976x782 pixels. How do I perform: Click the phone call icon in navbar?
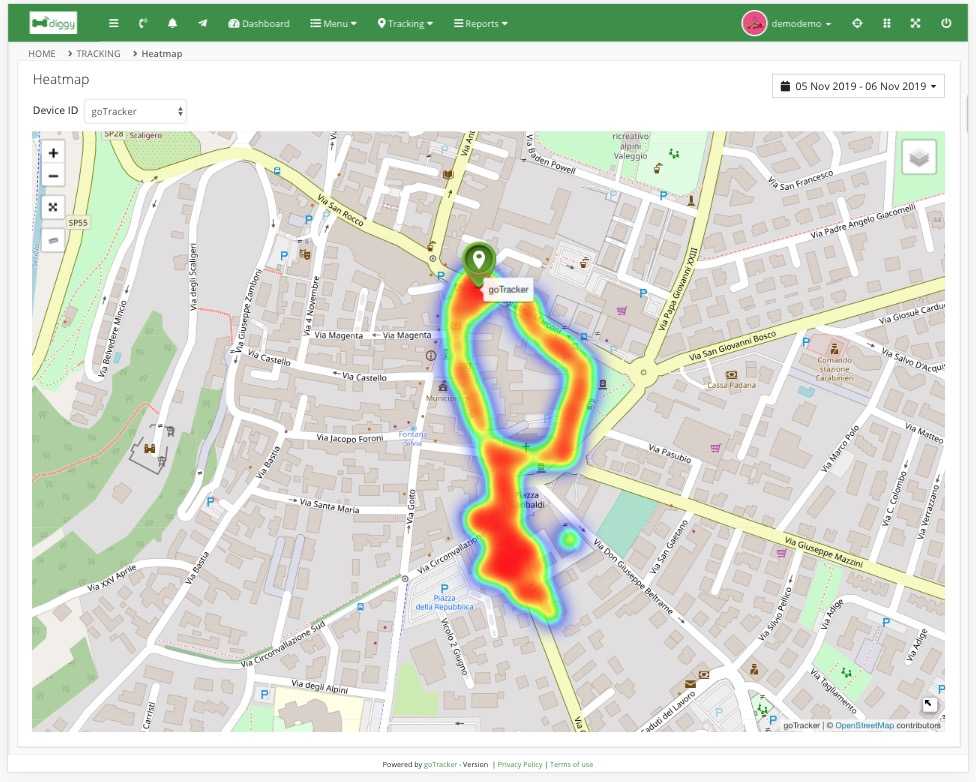pyautogui.click(x=143, y=23)
